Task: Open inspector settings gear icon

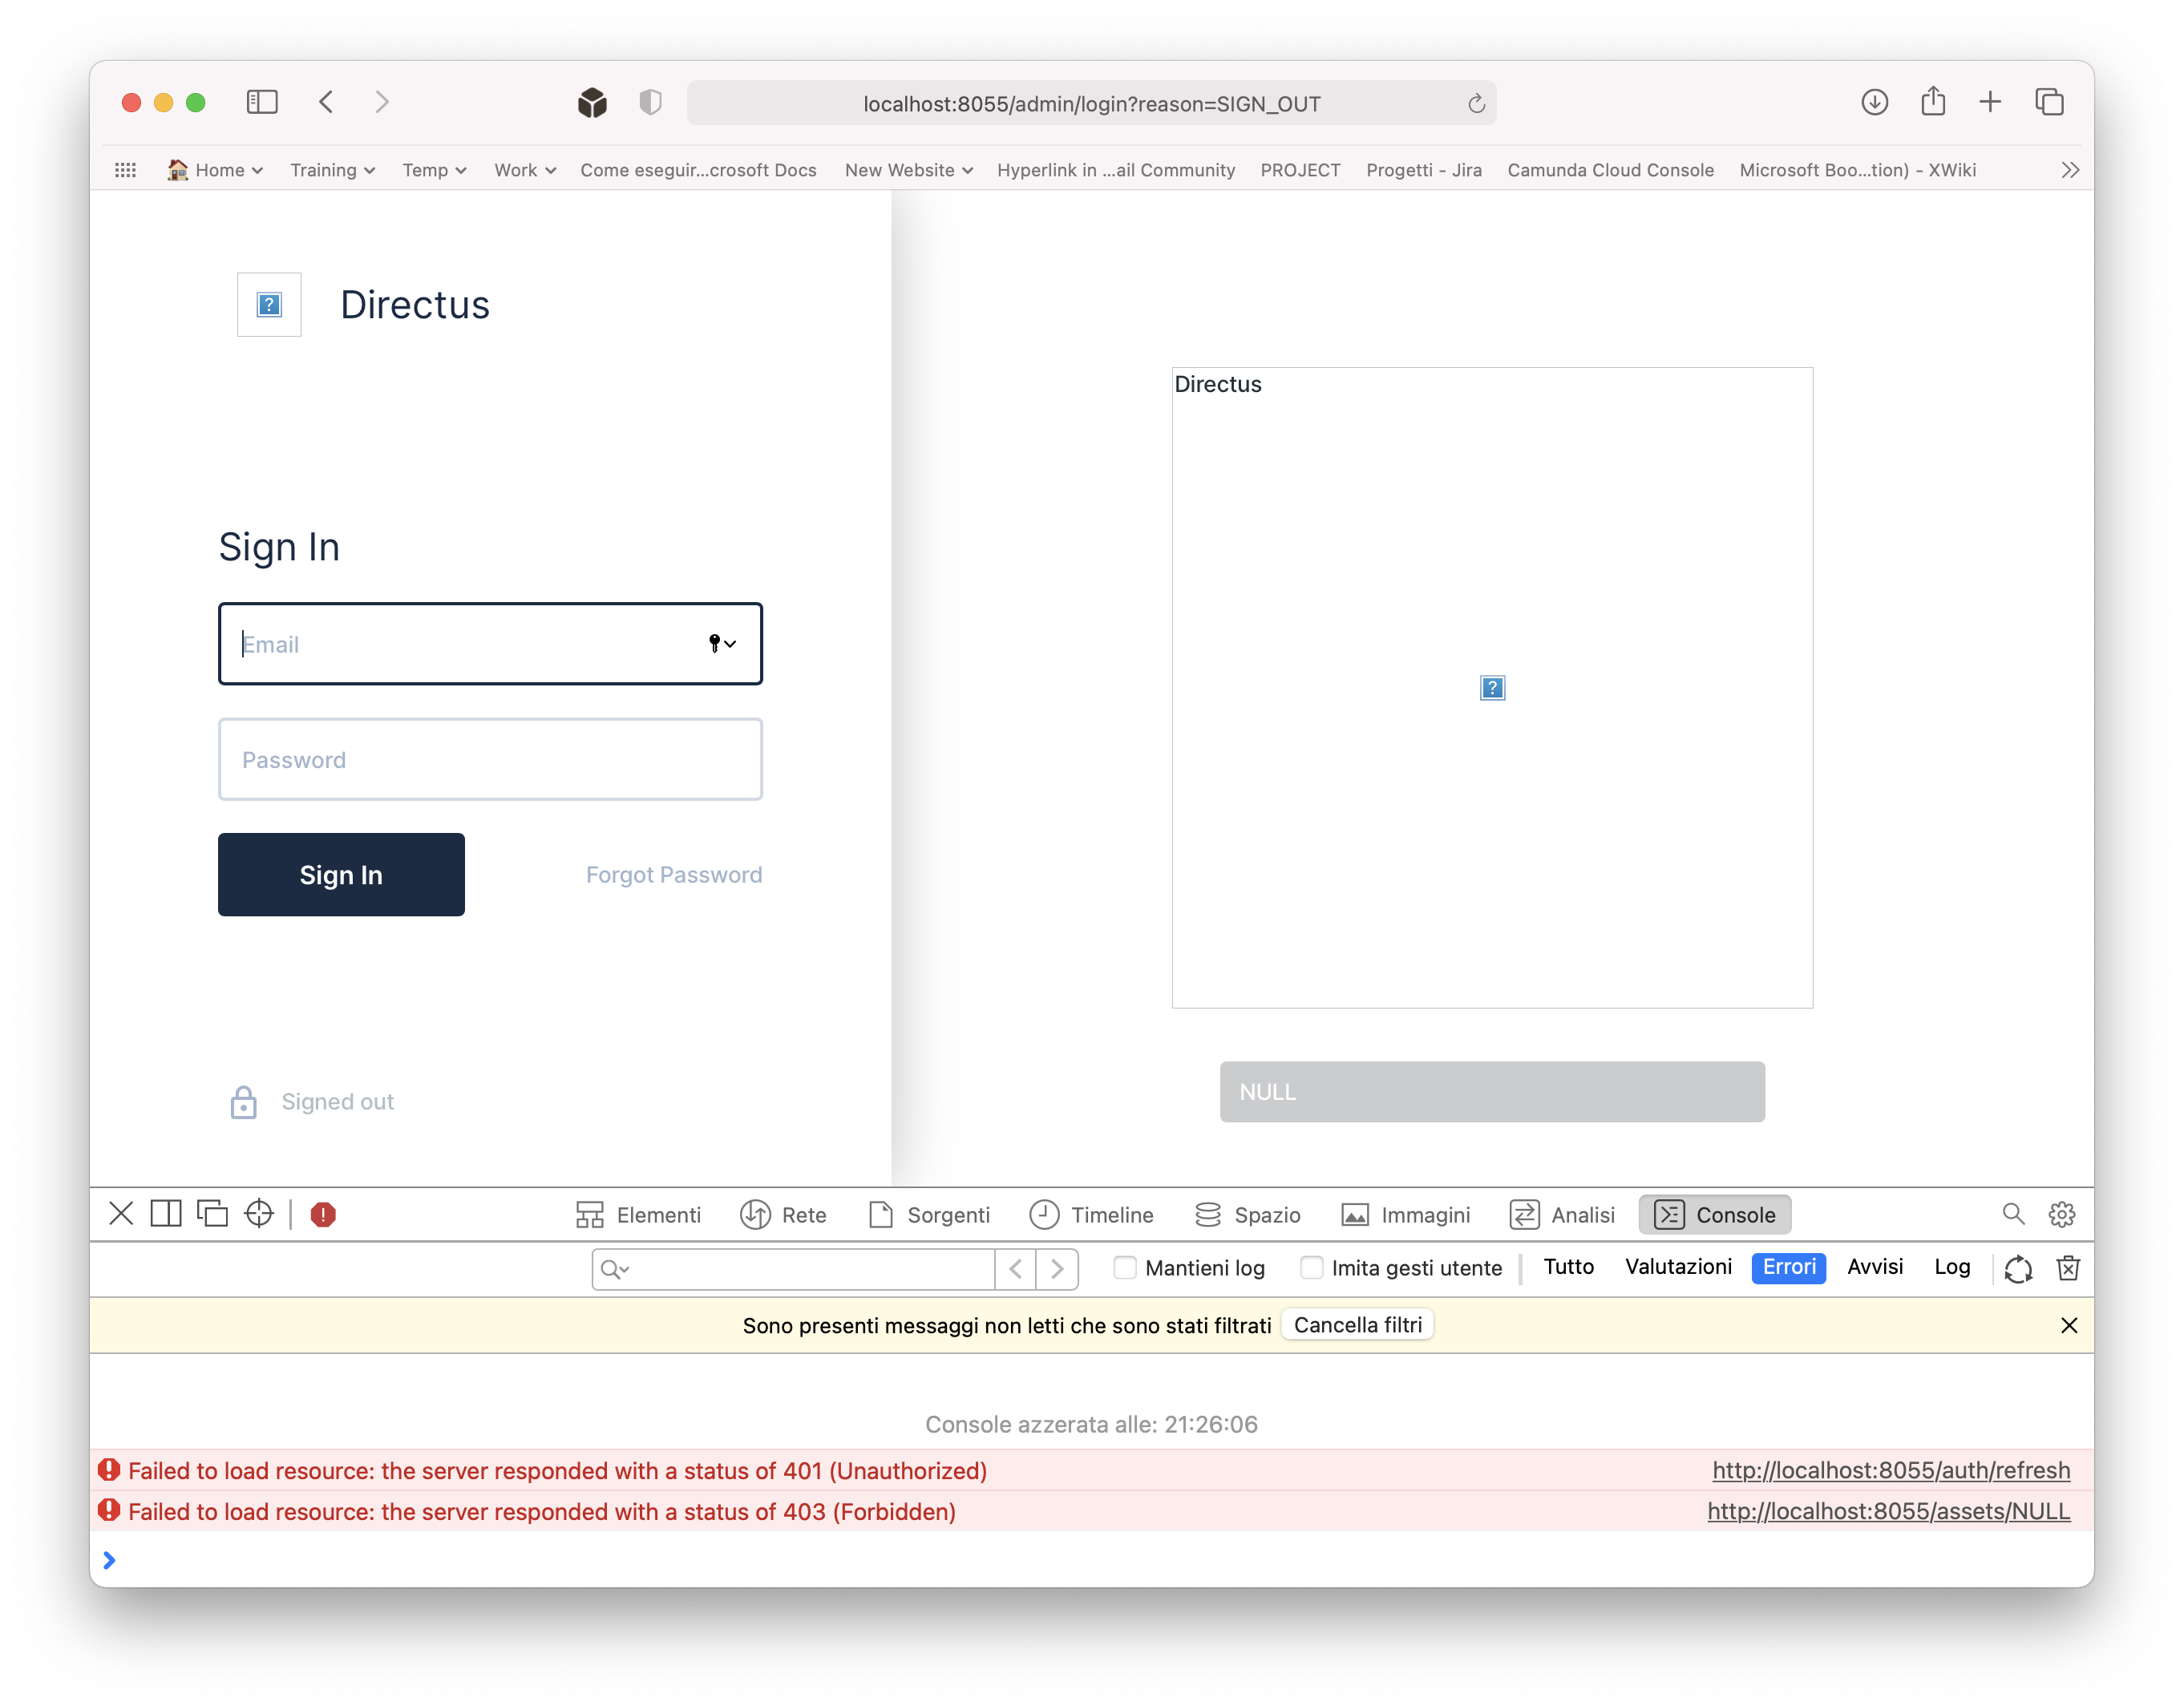Action: (x=2062, y=1214)
